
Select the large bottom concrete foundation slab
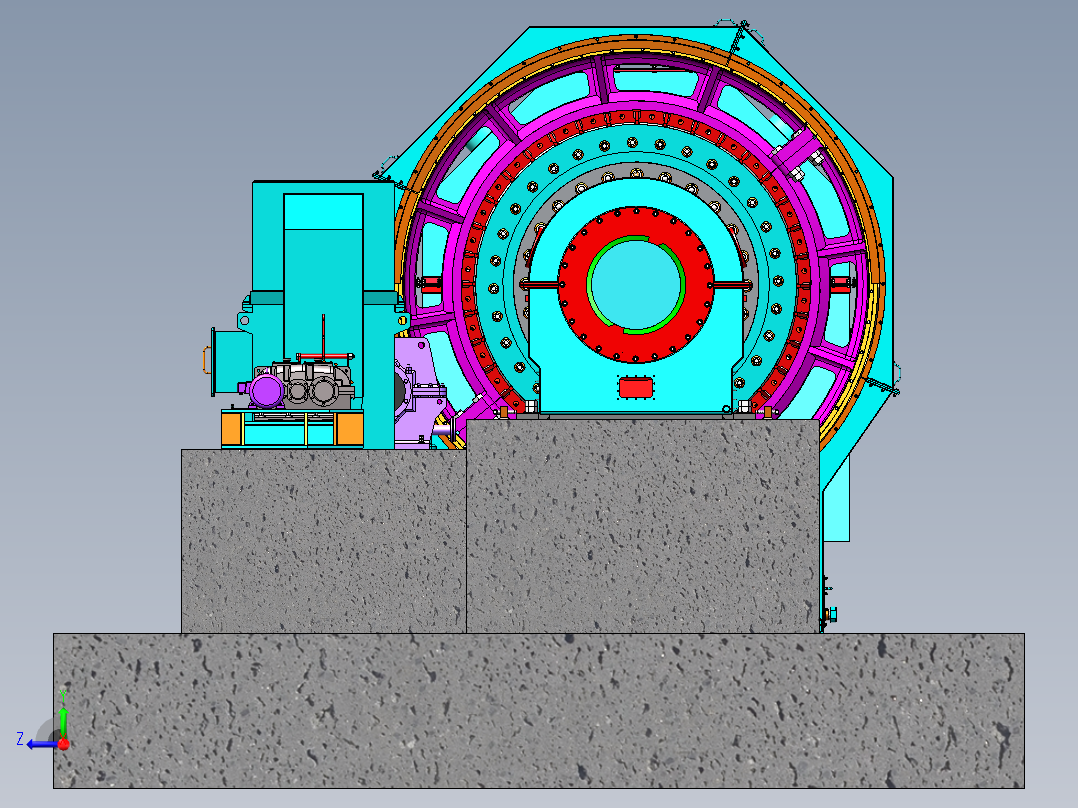click(x=539, y=710)
